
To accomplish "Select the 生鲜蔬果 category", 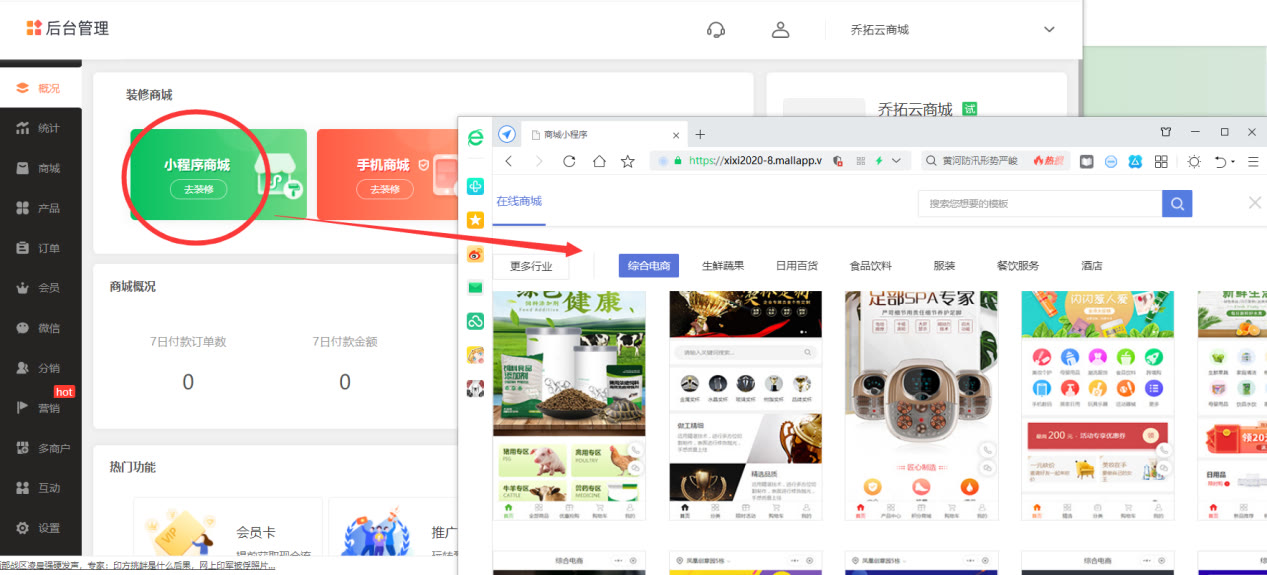I will click(x=723, y=266).
